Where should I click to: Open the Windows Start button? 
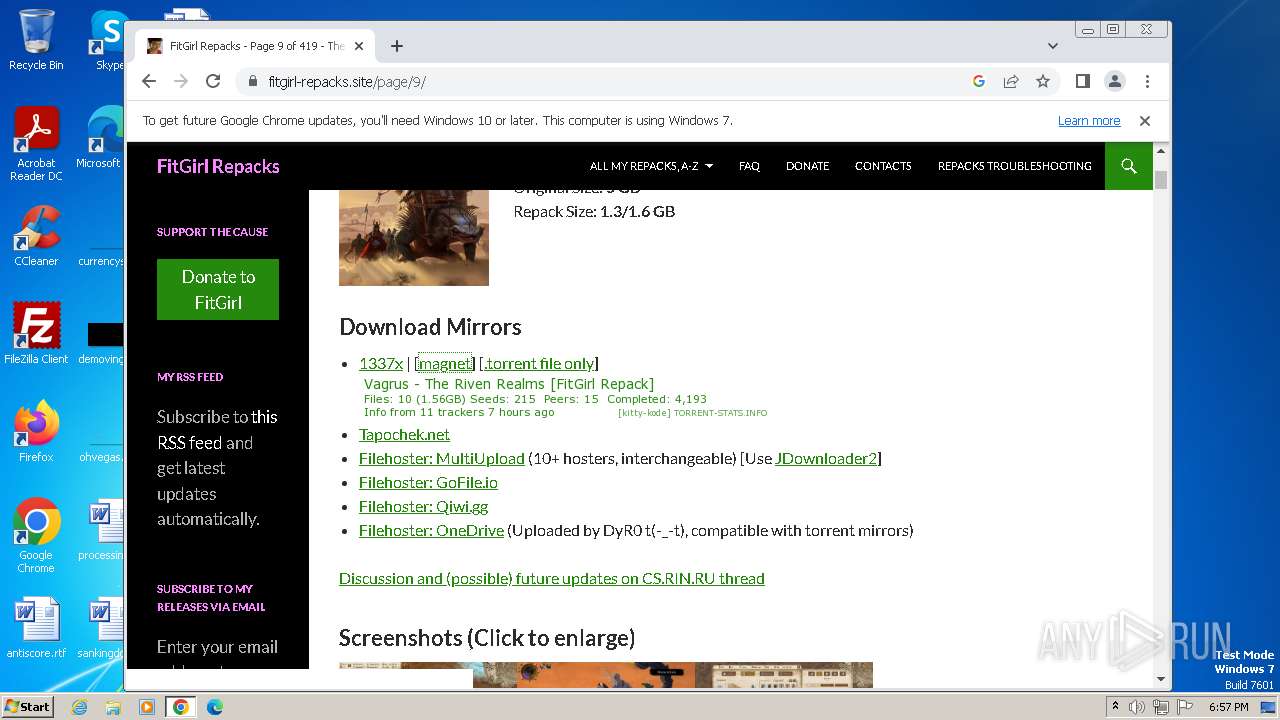click(x=27, y=706)
